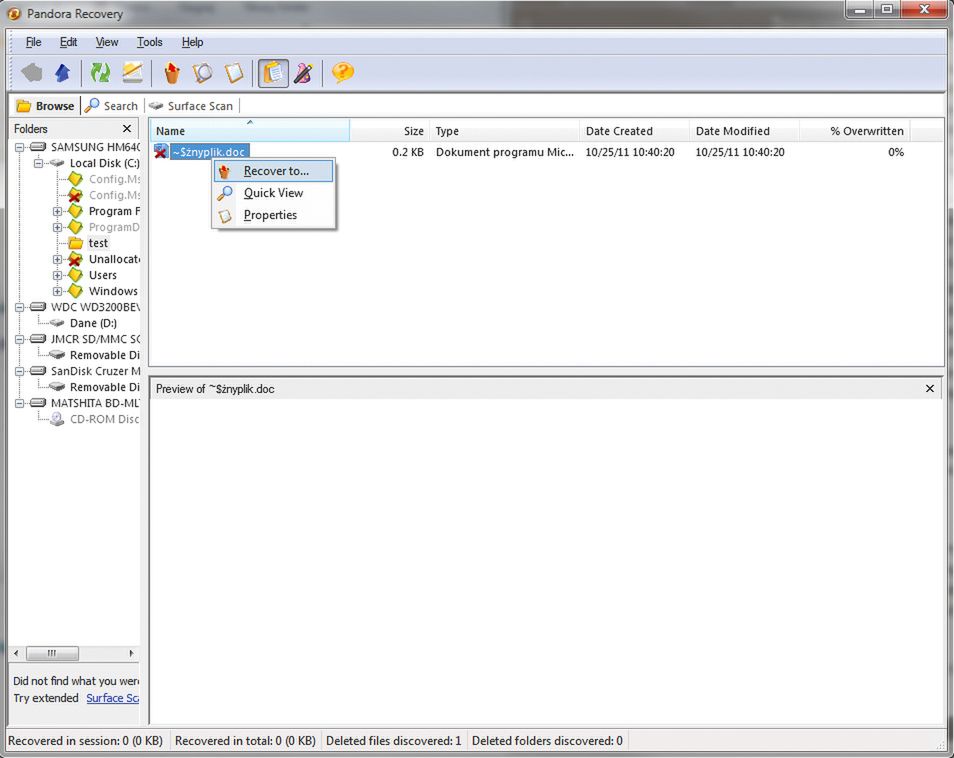This screenshot has height=758, width=954.
Task: Click the Folders scrollbar right arrow
Action: 131,653
